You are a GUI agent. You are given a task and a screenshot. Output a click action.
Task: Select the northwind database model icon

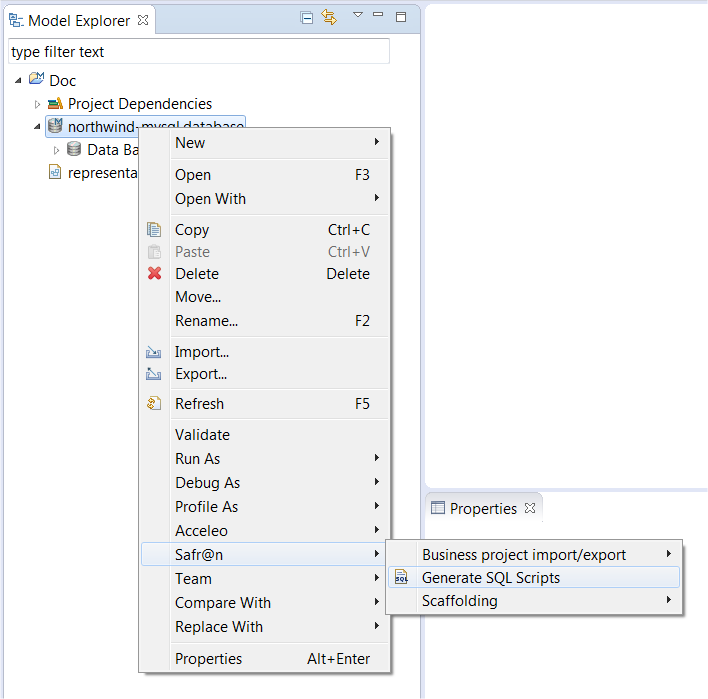tap(55, 126)
